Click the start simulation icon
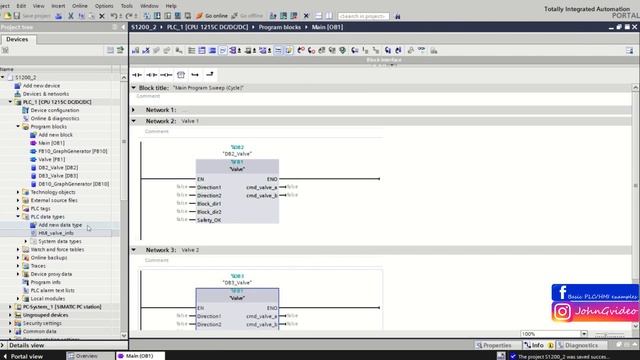Screen dimensions: 640x360 tap(178, 16)
